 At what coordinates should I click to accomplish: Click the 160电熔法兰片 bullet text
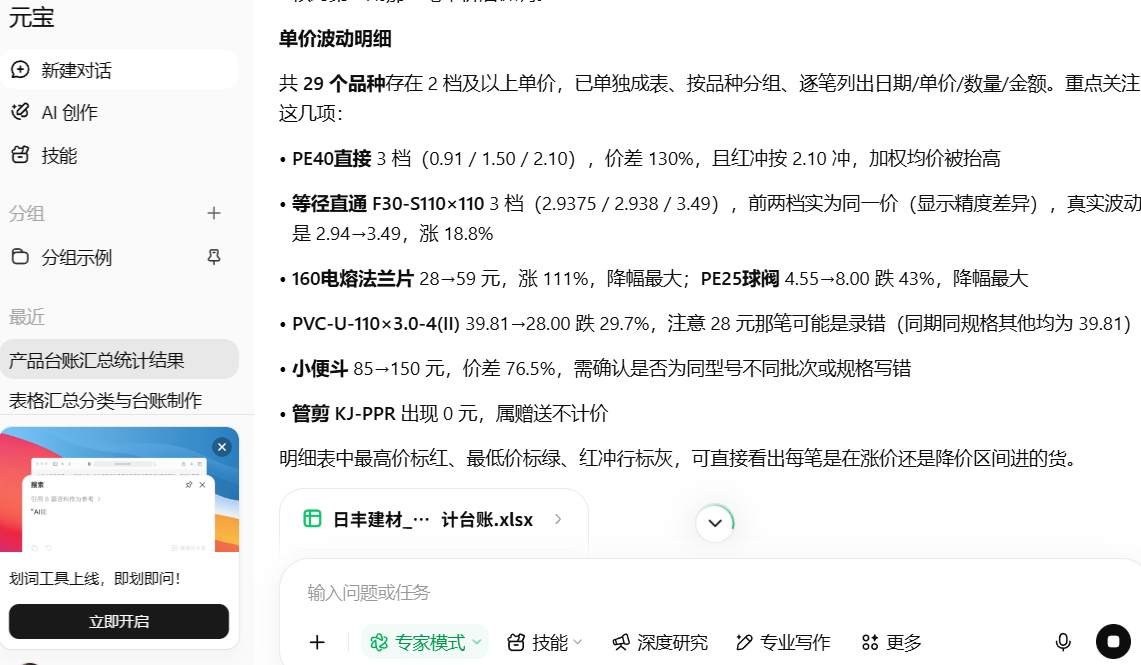tap(660, 279)
